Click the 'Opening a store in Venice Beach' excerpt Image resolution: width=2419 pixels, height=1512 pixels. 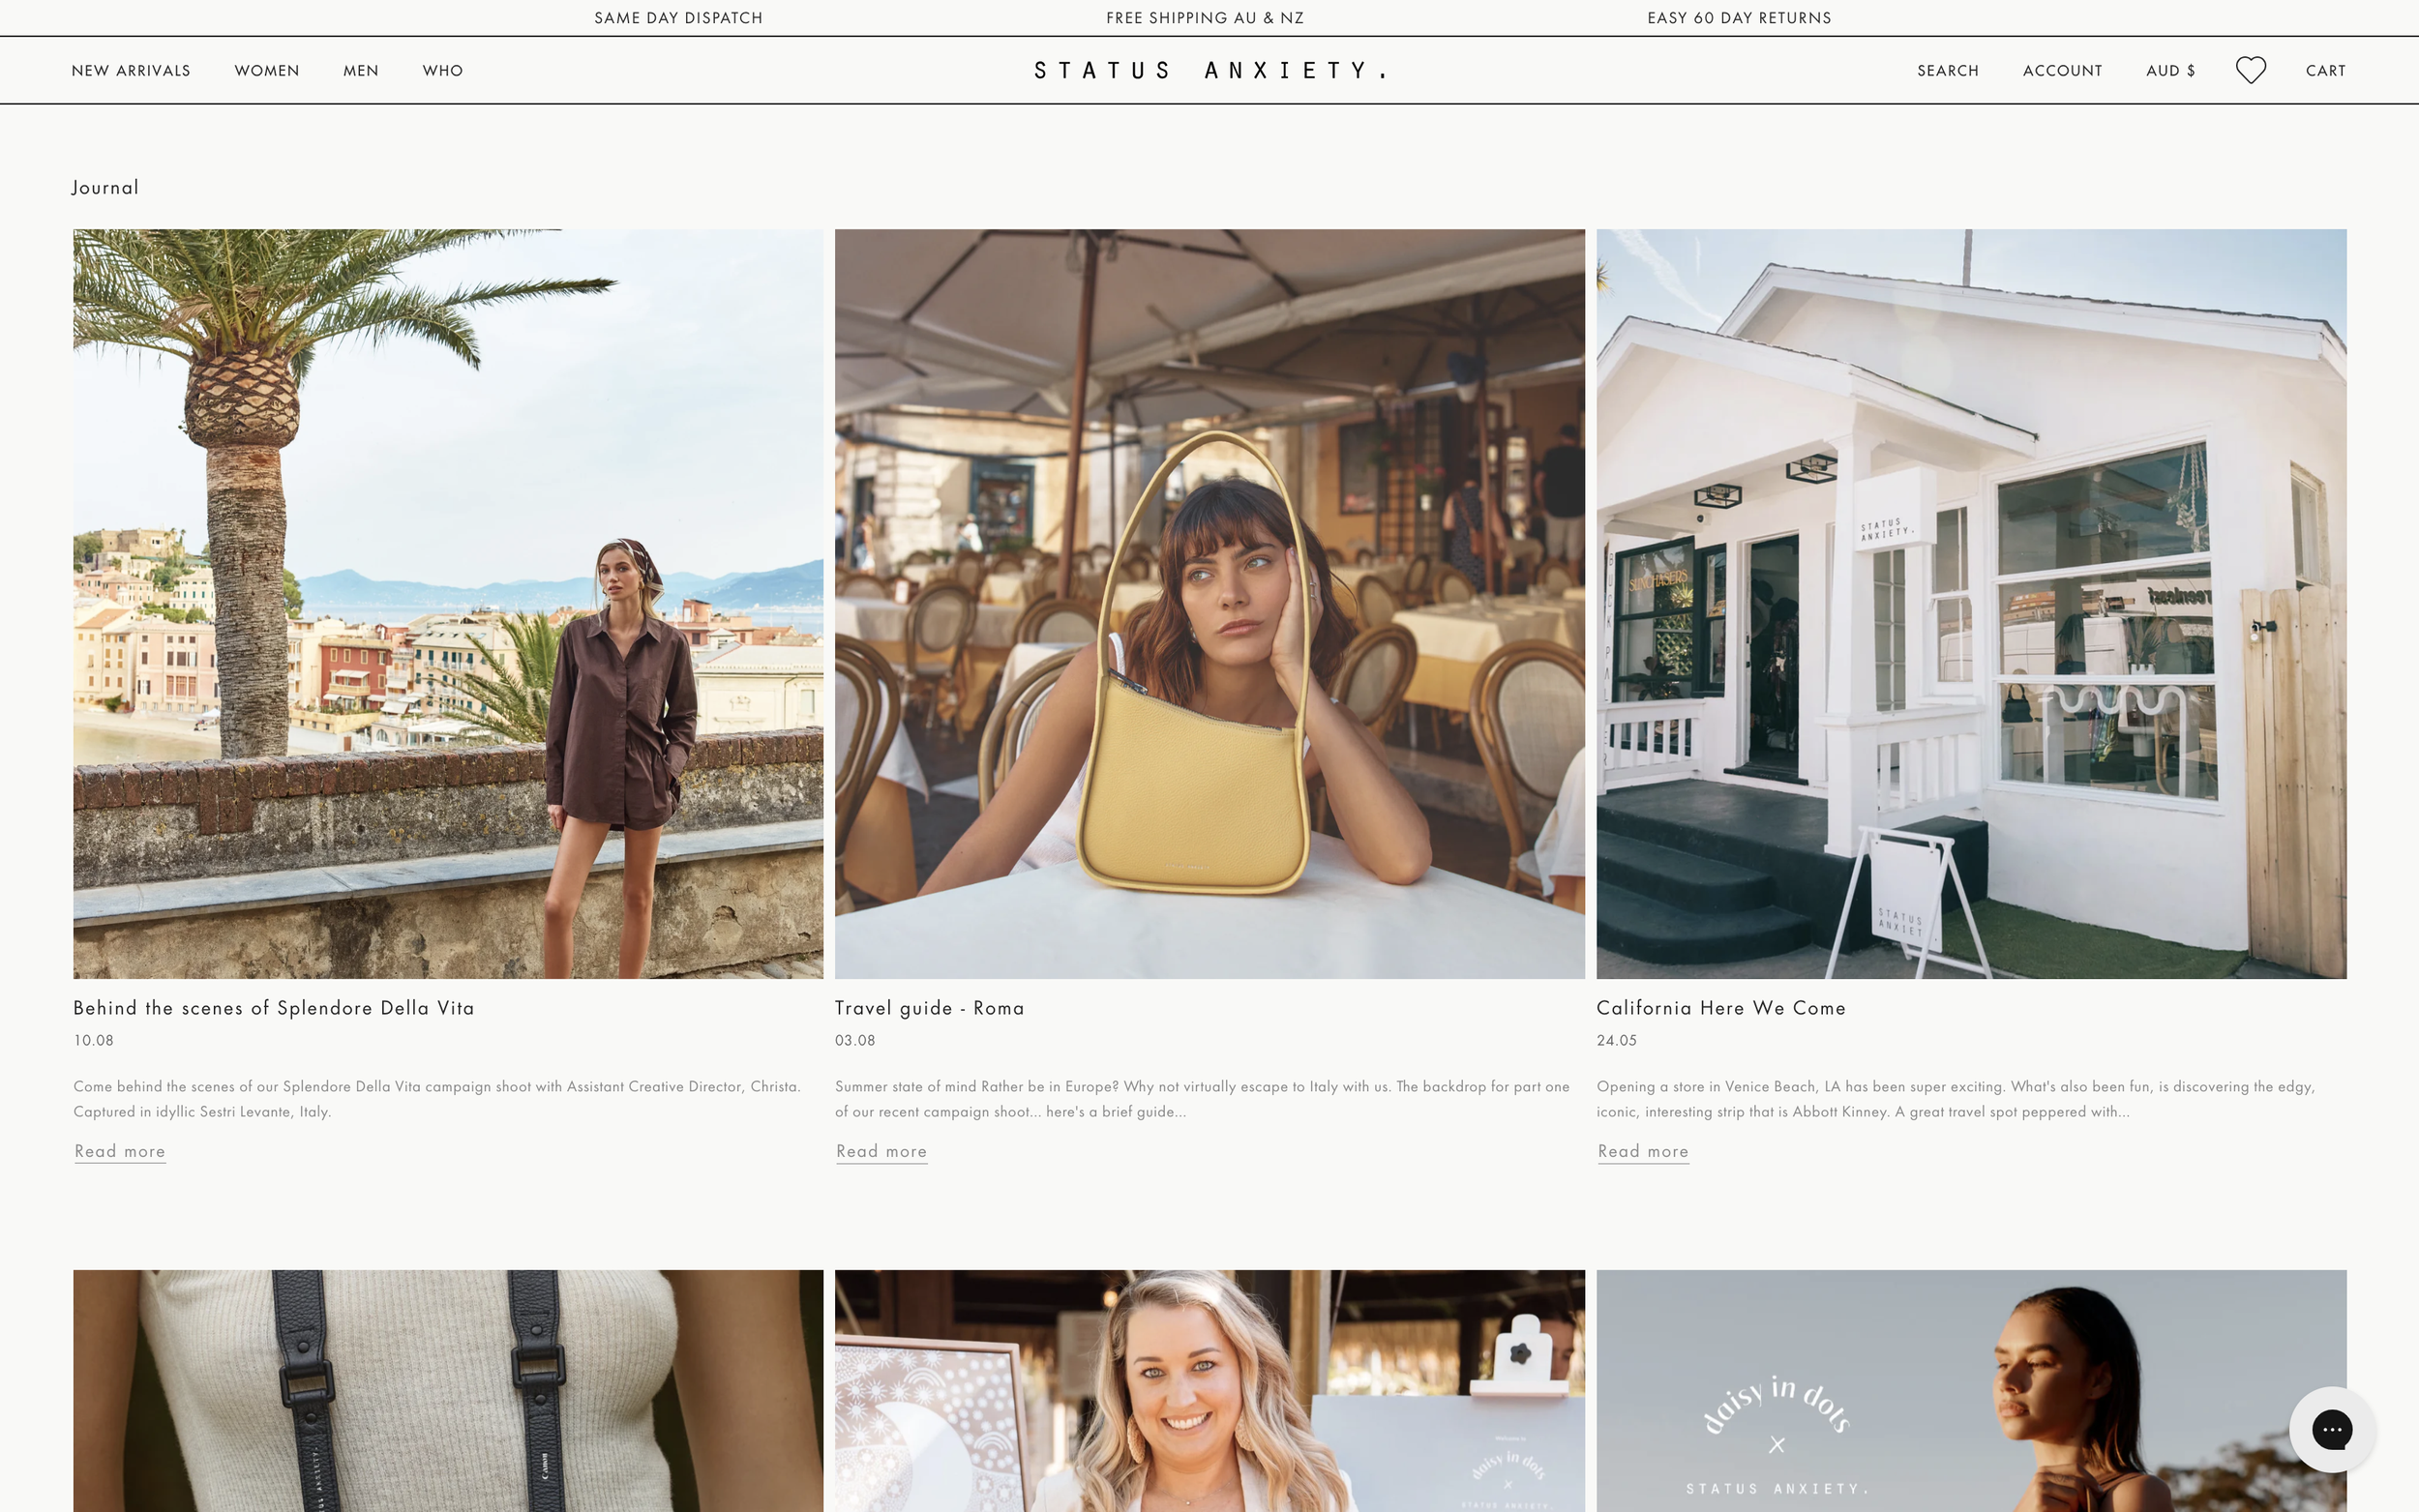1955,1099
